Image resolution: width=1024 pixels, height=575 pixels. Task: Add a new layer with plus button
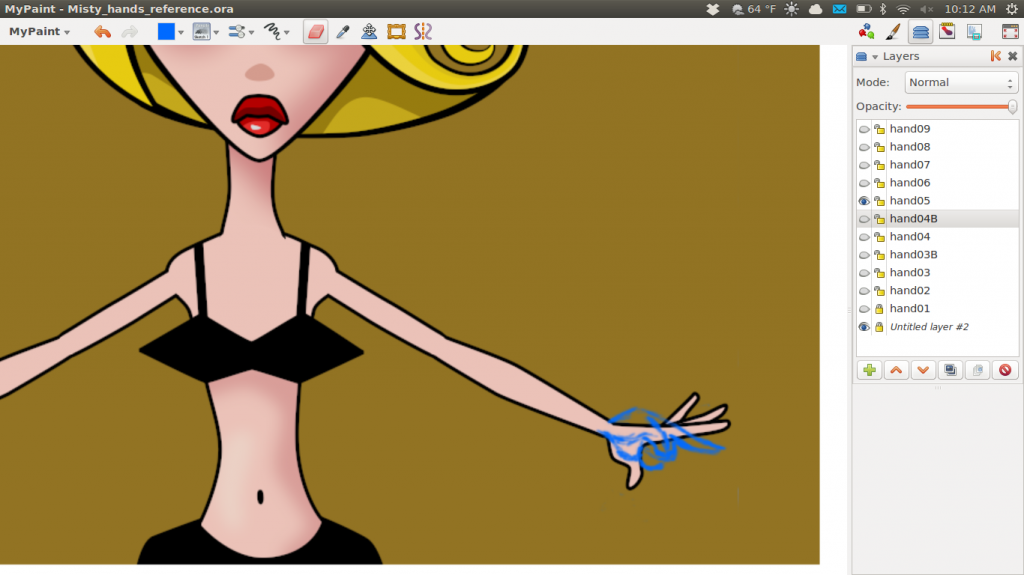click(869, 370)
